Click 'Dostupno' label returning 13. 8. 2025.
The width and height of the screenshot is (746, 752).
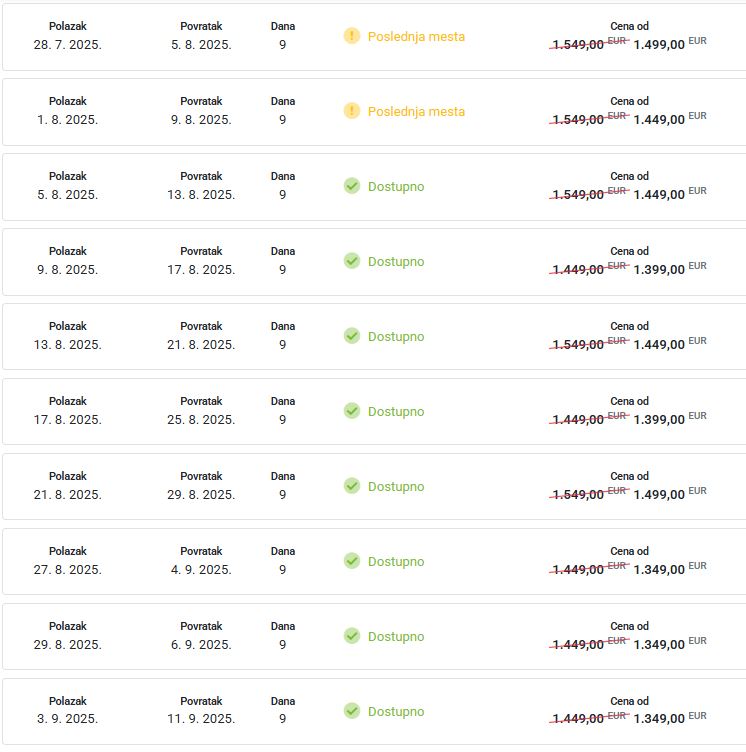tap(396, 187)
